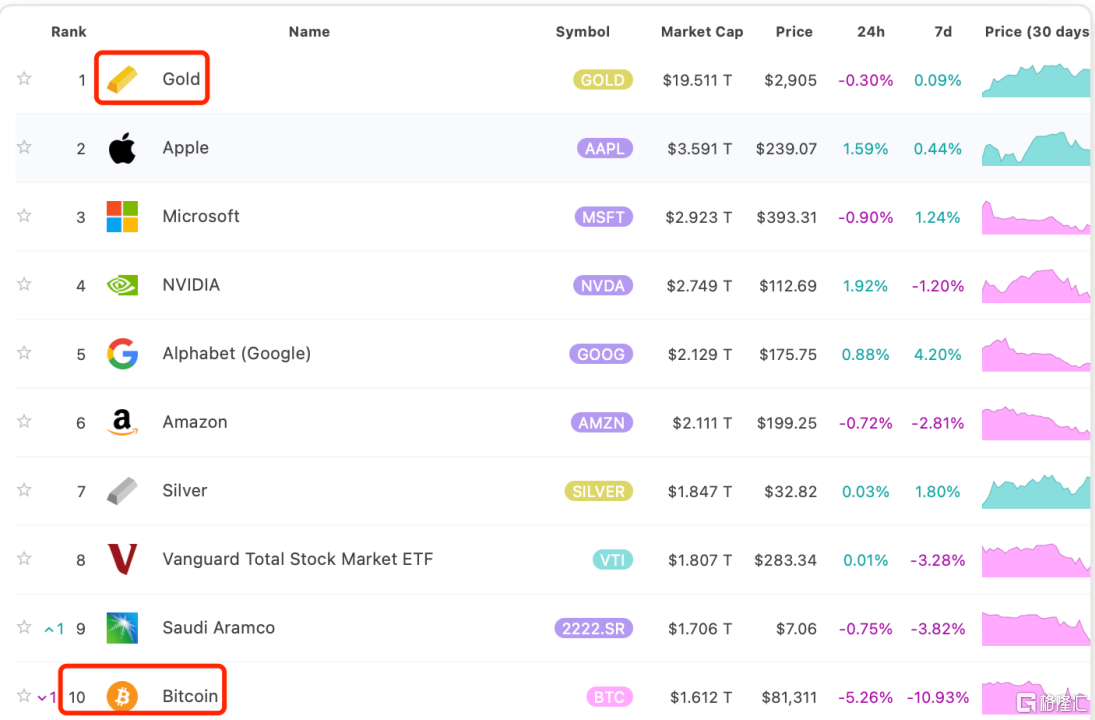The height and width of the screenshot is (720, 1095).
Task: Open the Microsoft name link
Action: (201, 216)
